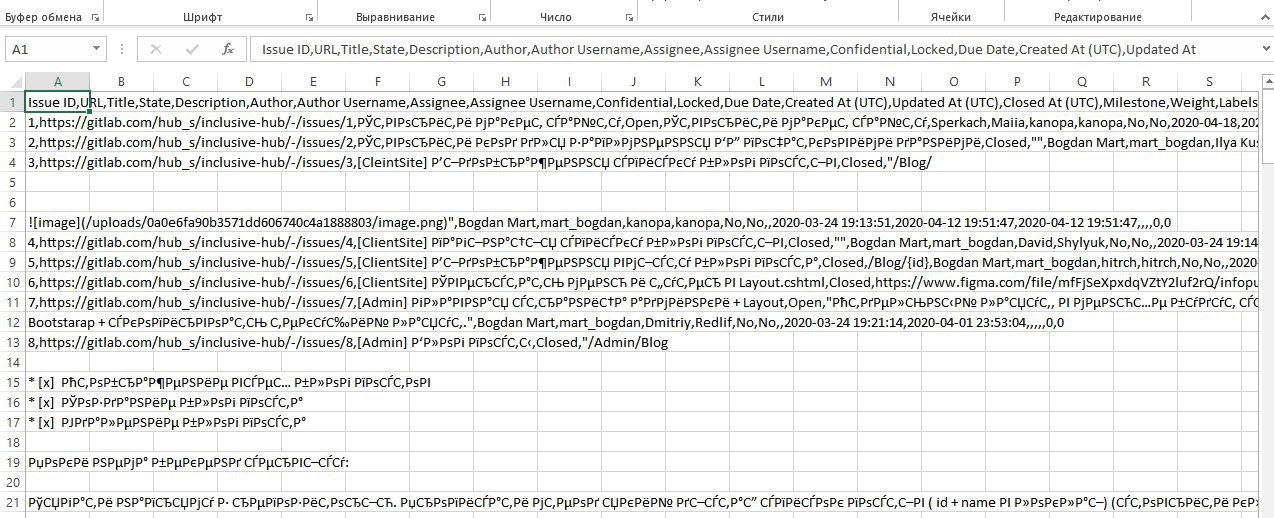Select column L header
Viewport: 1274px width, 518px height.
coord(761,82)
